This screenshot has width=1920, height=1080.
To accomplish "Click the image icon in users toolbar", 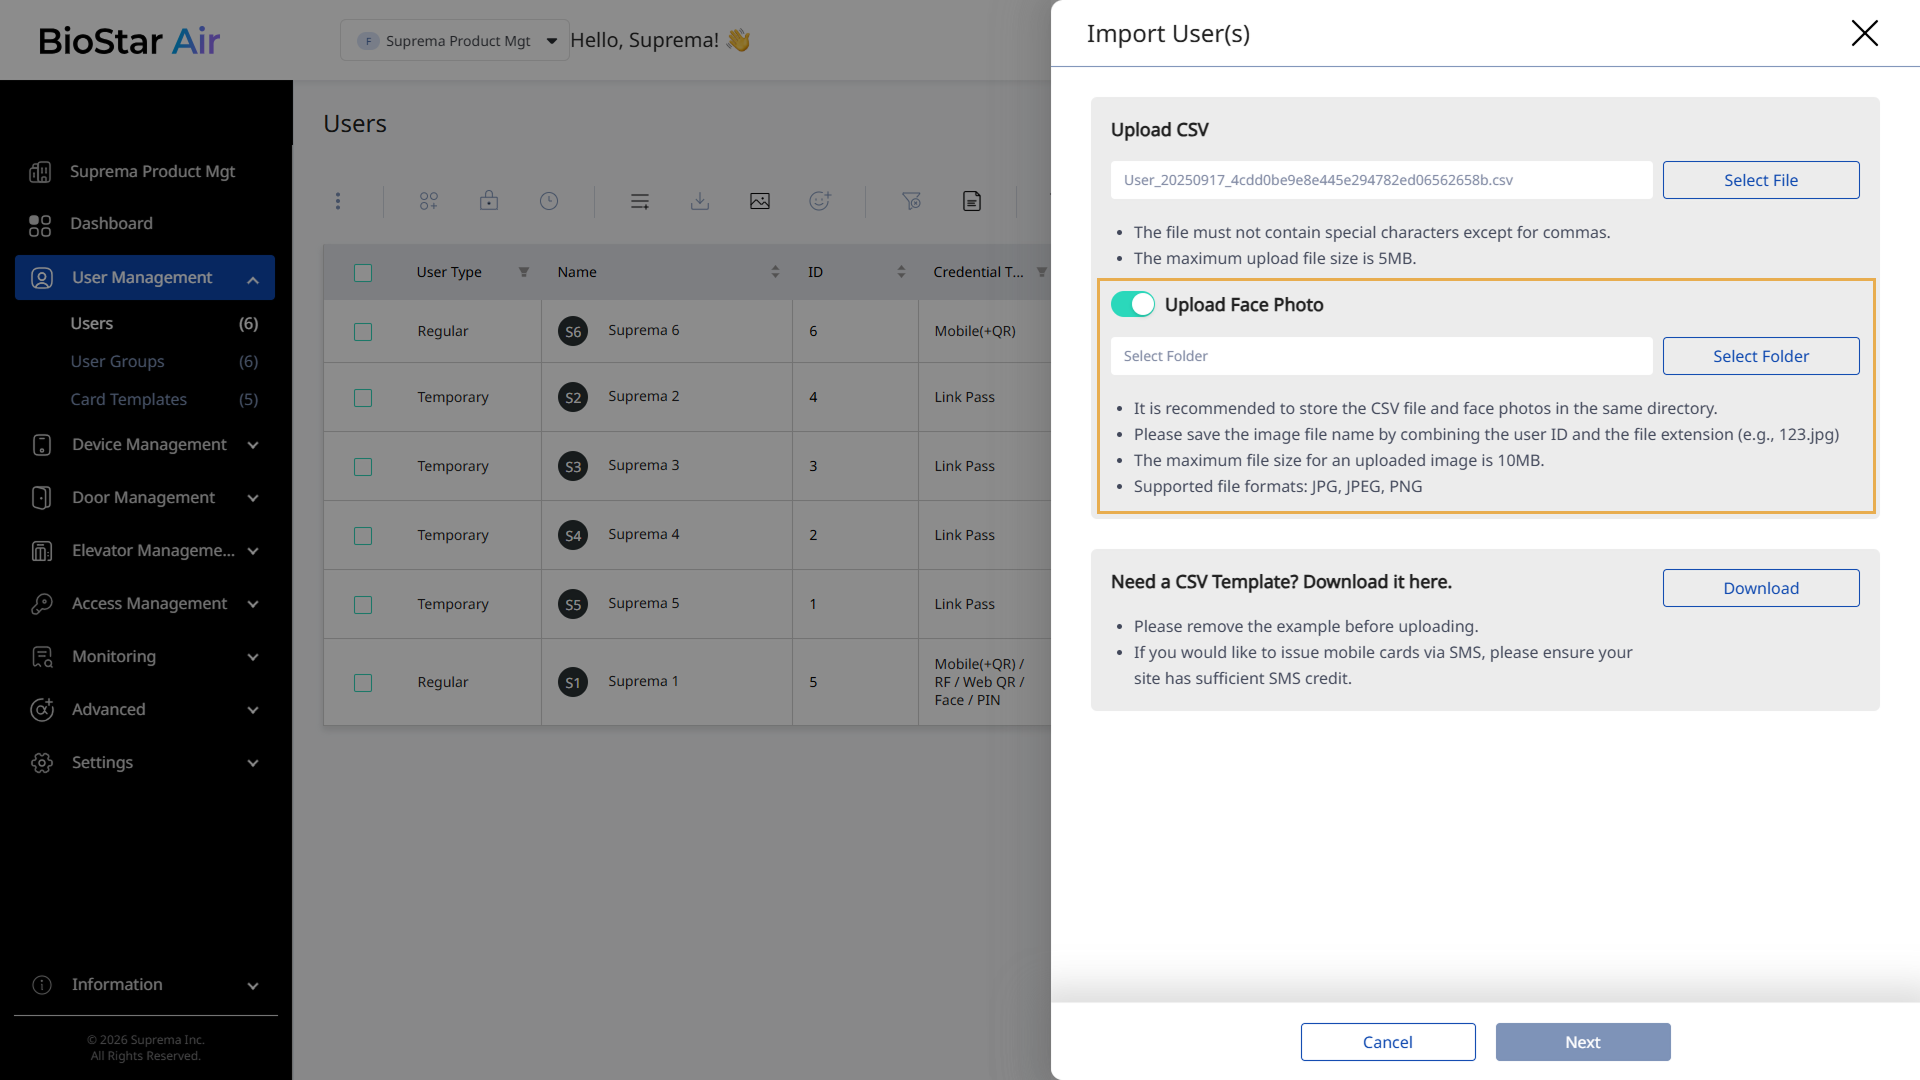I will click(760, 201).
